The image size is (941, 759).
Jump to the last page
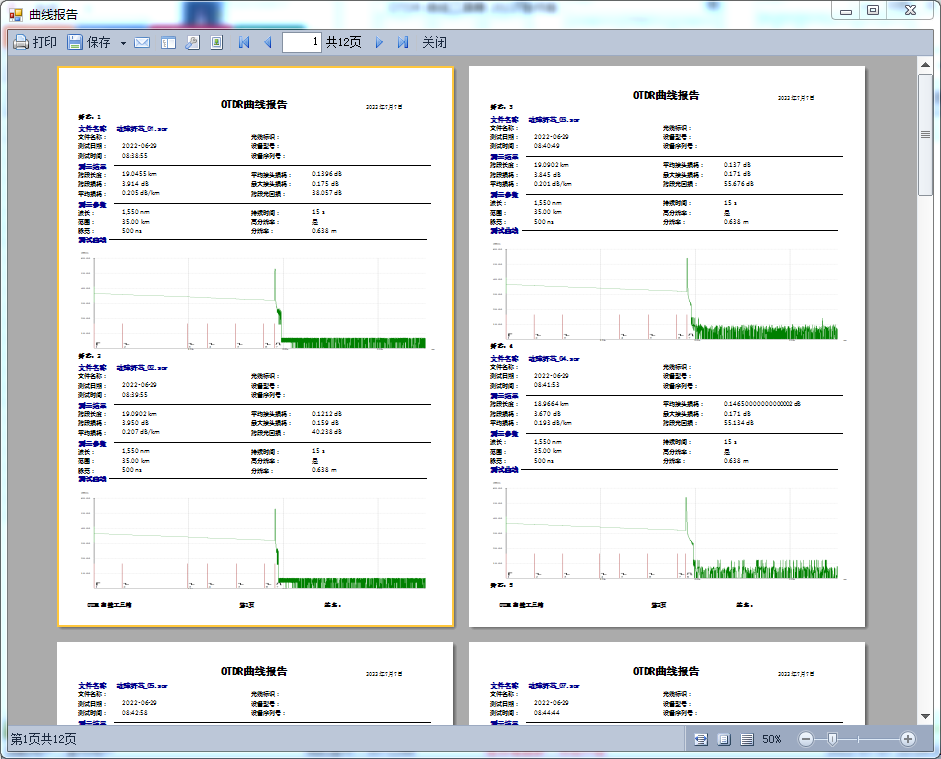click(x=403, y=43)
